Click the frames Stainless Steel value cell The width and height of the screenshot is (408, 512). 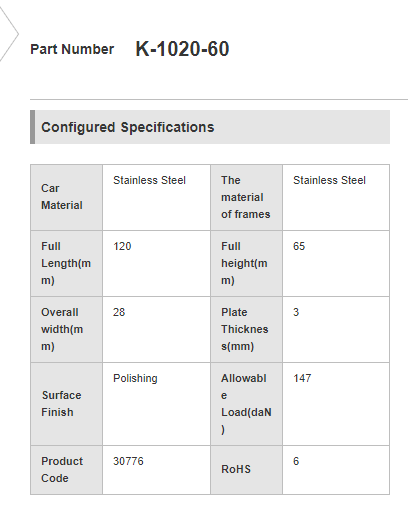click(x=336, y=197)
